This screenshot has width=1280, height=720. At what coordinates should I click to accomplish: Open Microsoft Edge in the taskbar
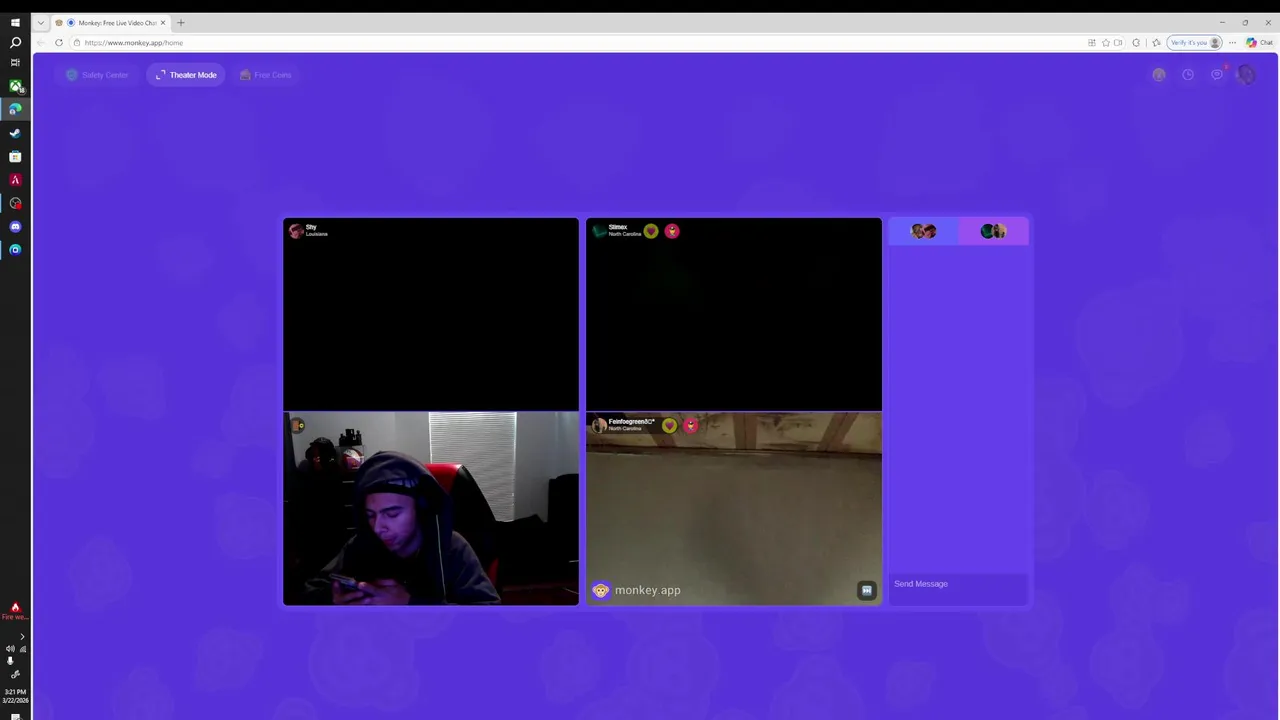pos(15,109)
